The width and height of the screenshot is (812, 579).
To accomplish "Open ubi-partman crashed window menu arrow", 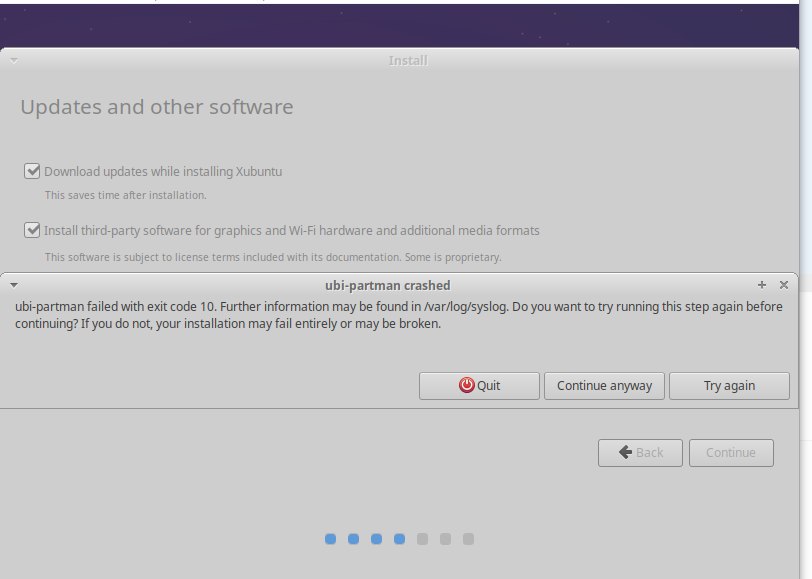I will [x=14, y=285].
